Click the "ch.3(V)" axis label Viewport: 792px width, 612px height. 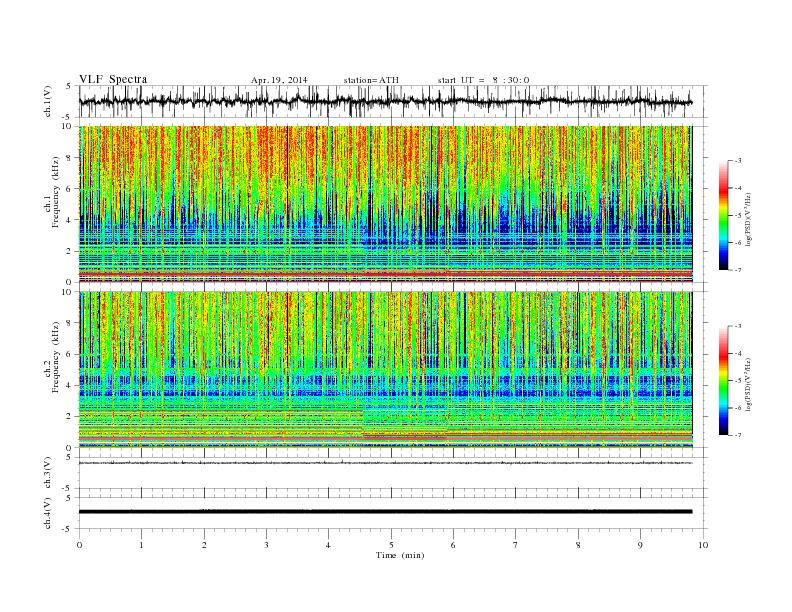coord(48,473)
